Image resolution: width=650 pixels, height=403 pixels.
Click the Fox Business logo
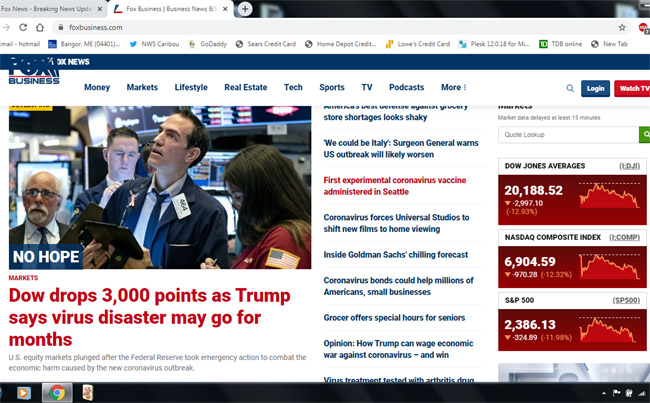tap(34, 73)
